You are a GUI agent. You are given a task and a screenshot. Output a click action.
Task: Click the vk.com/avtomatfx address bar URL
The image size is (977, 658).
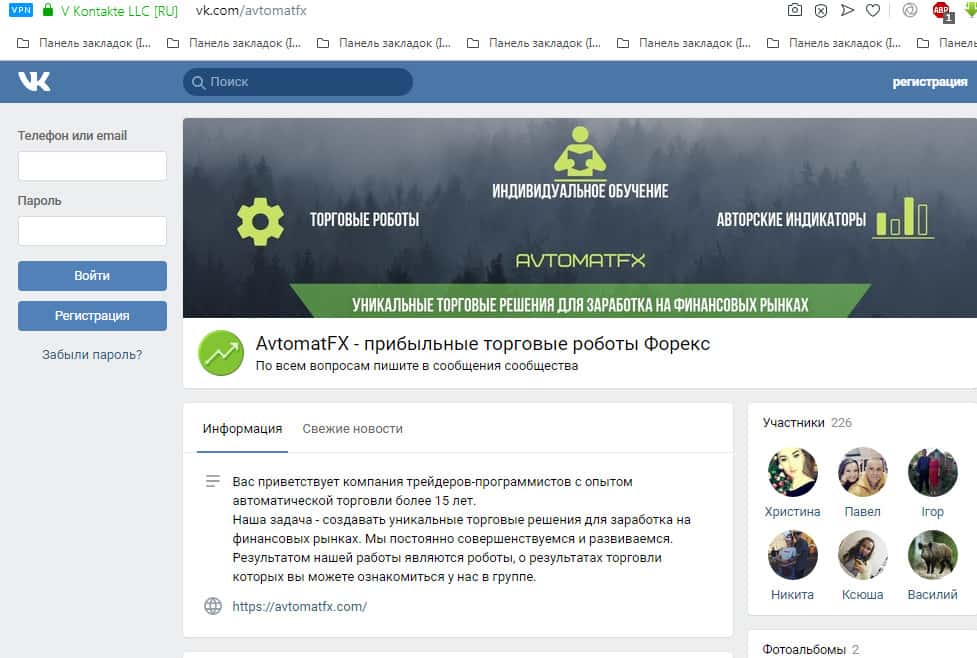pyautogui.click(x=251, y=11)
